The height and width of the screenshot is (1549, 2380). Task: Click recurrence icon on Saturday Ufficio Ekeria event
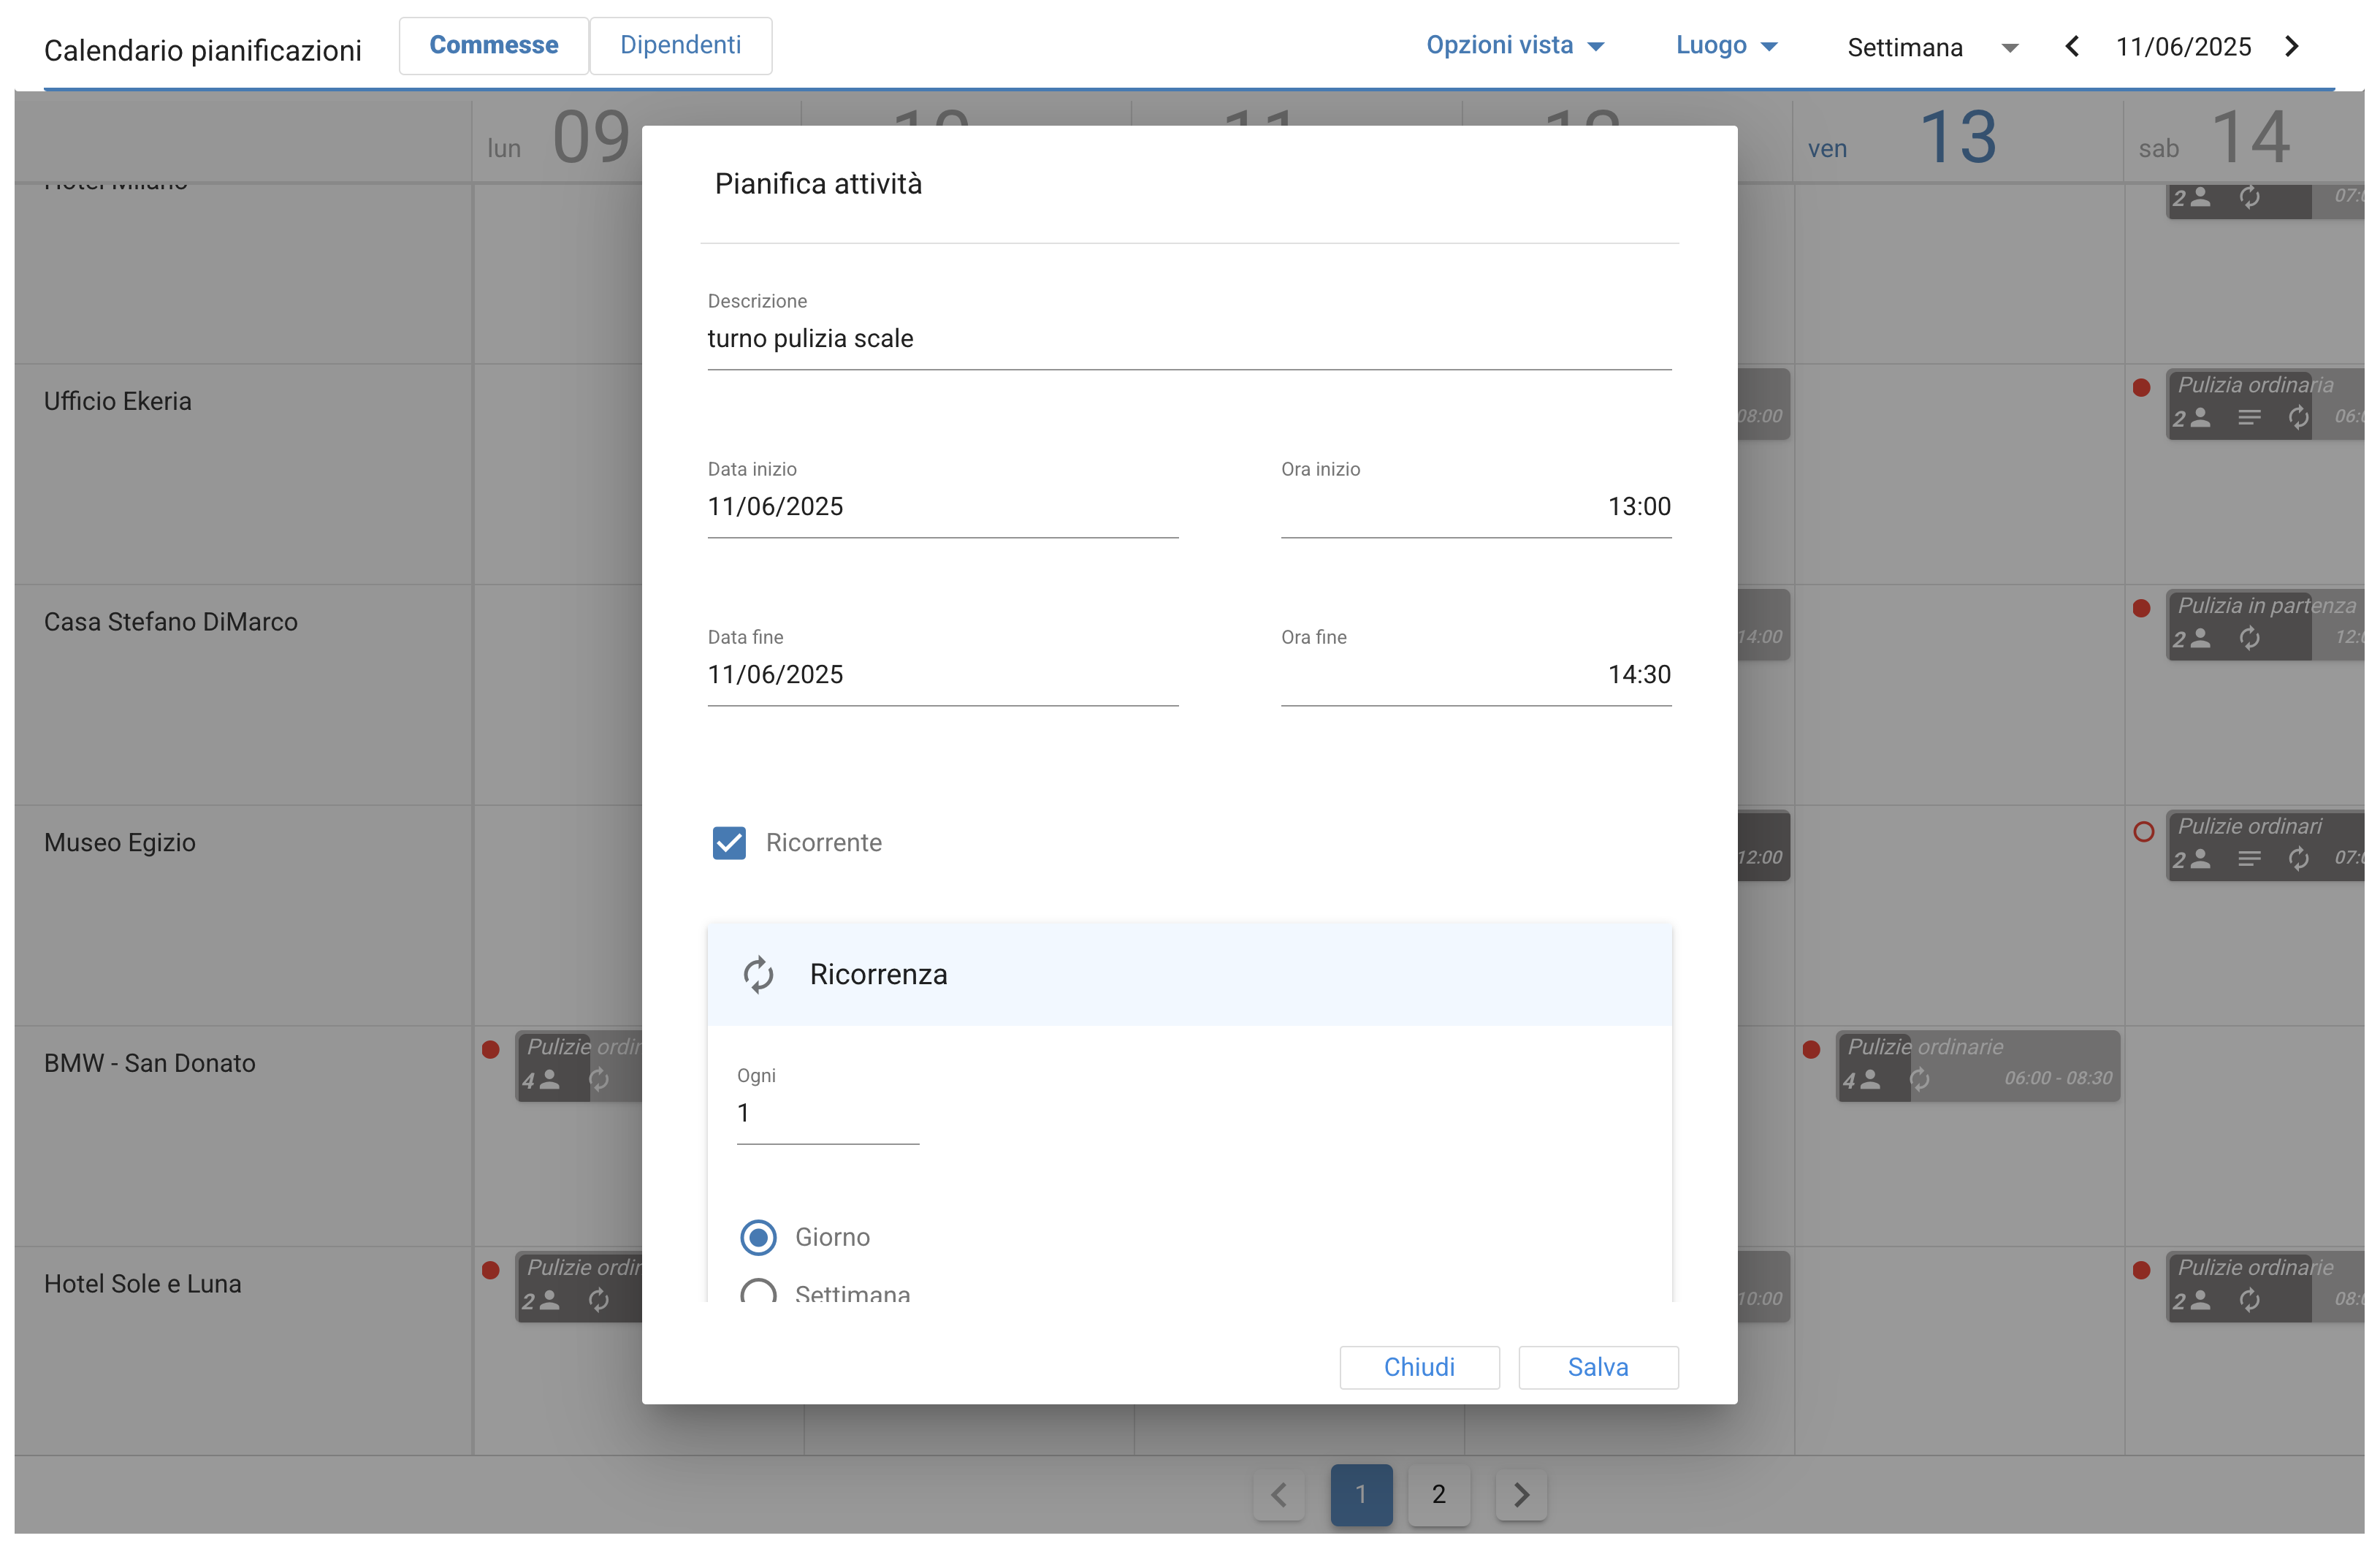point(2298,417)
